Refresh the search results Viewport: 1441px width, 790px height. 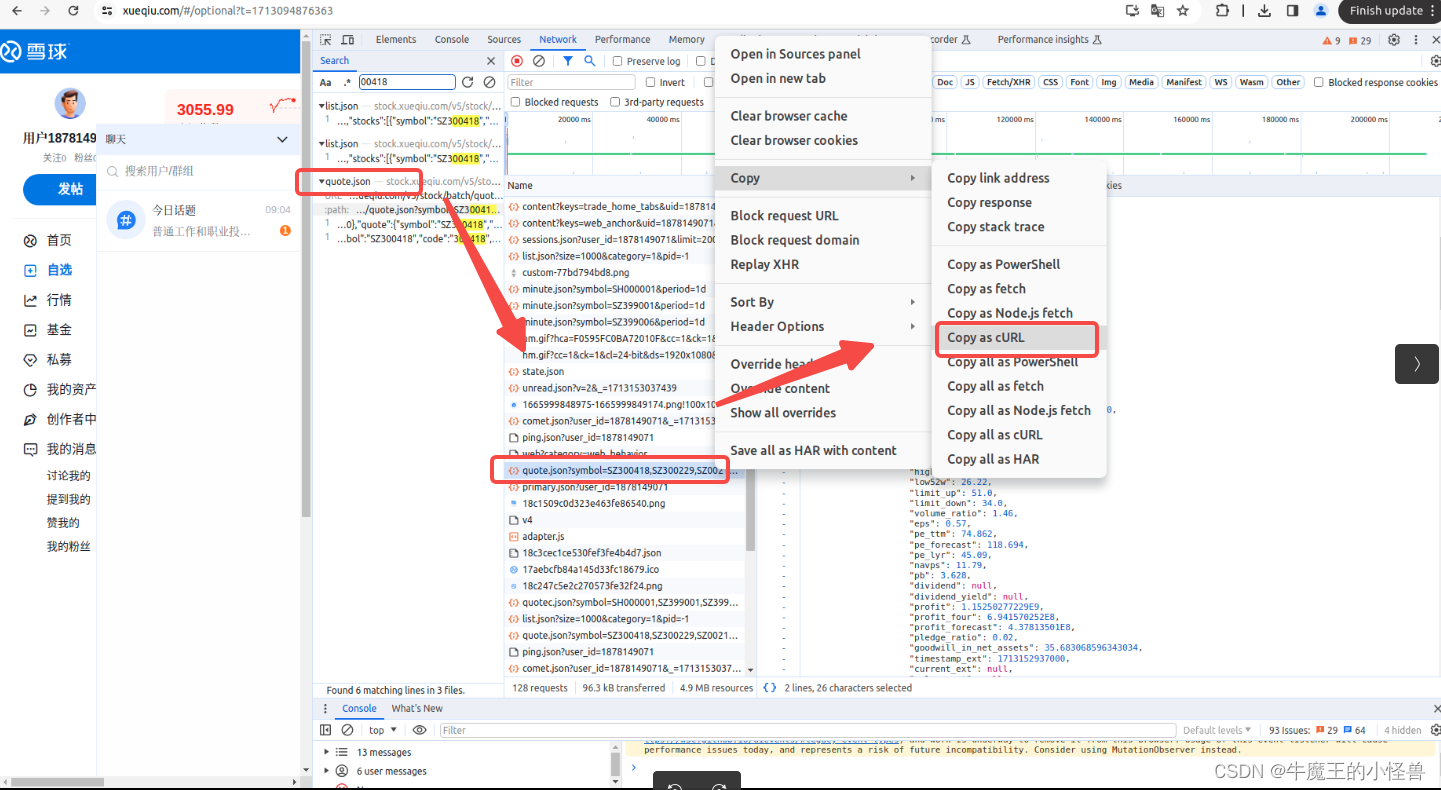(x=467, y=82)
